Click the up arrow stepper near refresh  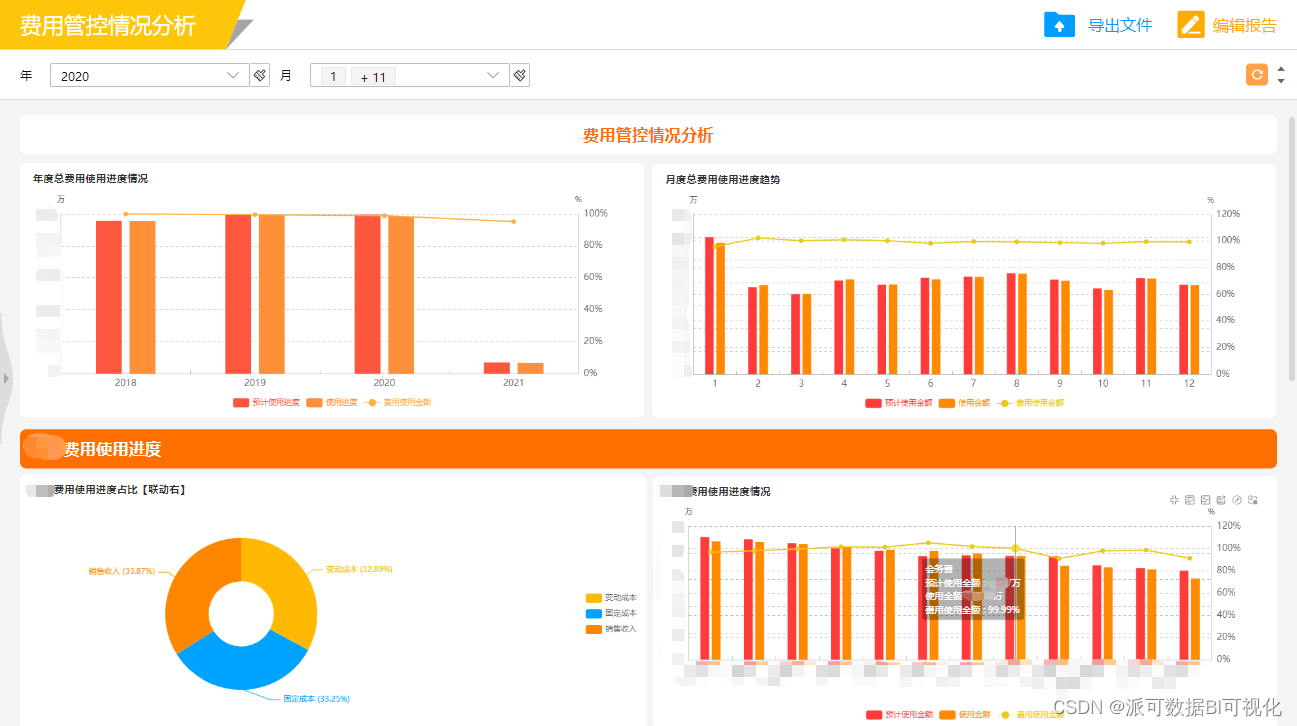pyautogui.click(x=1281, y=68)
